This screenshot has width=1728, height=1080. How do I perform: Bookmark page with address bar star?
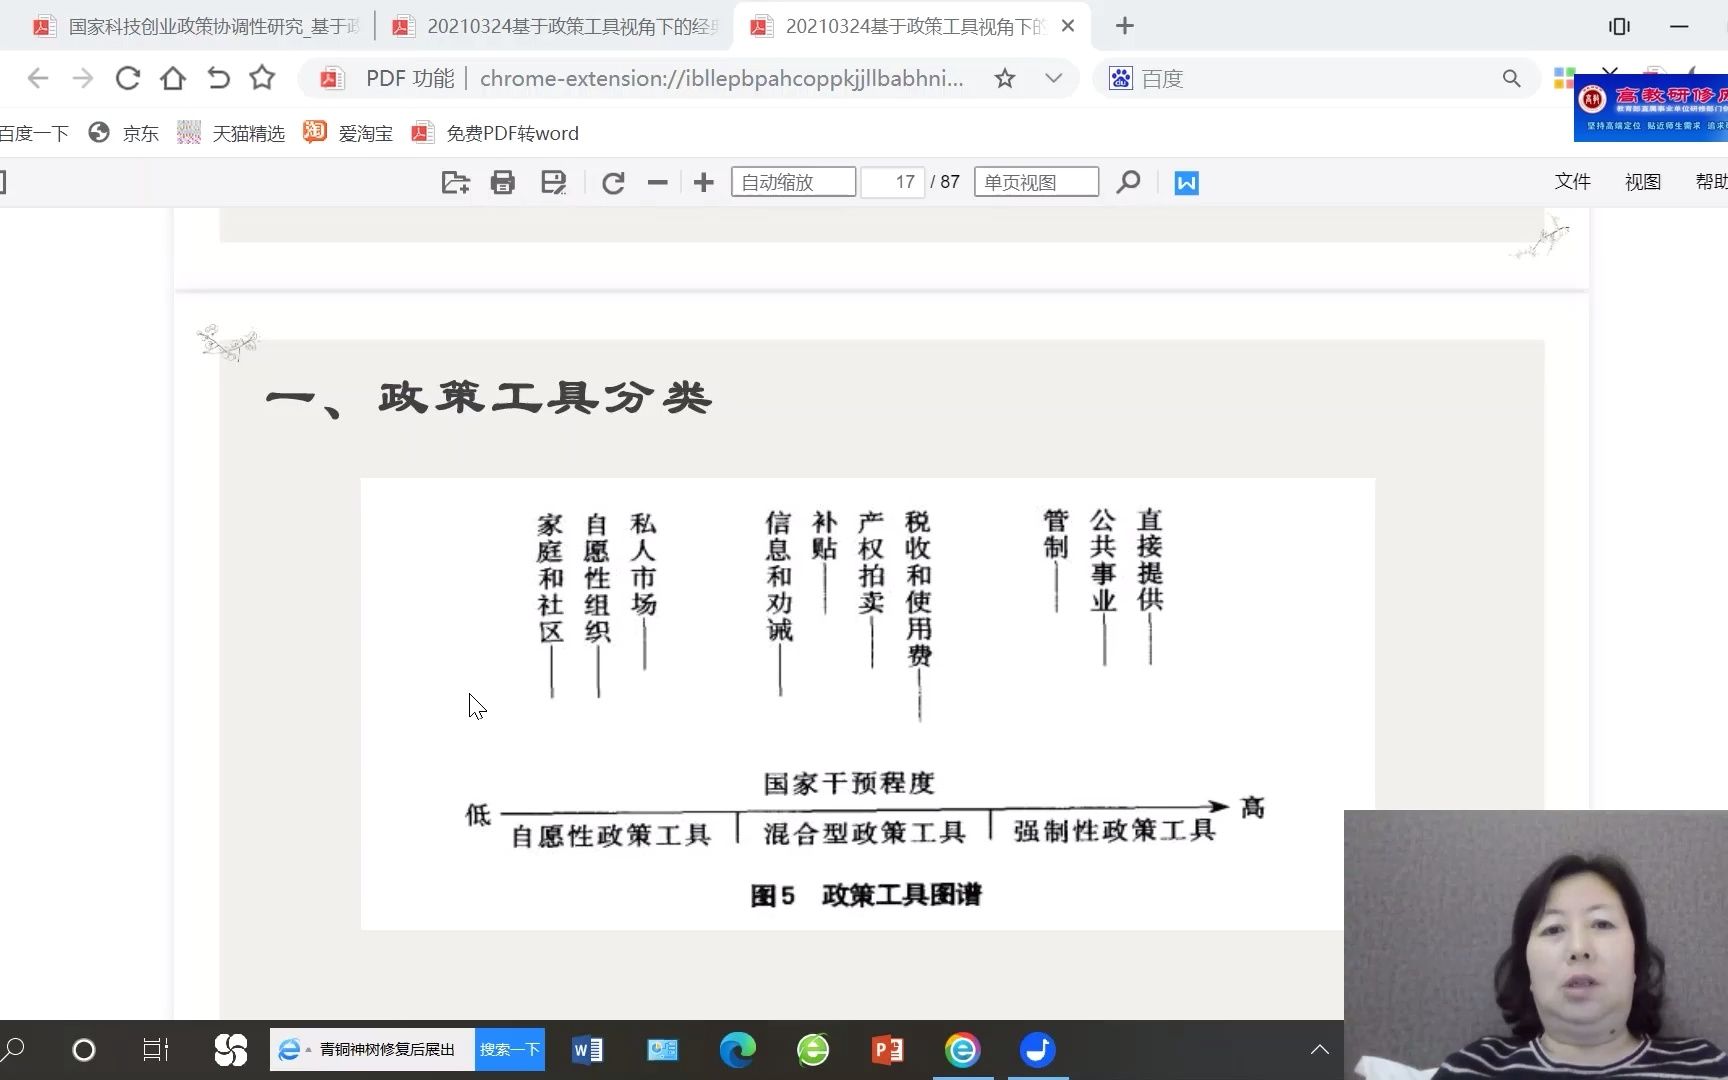pyautogui.click(x=1005, y=78)
